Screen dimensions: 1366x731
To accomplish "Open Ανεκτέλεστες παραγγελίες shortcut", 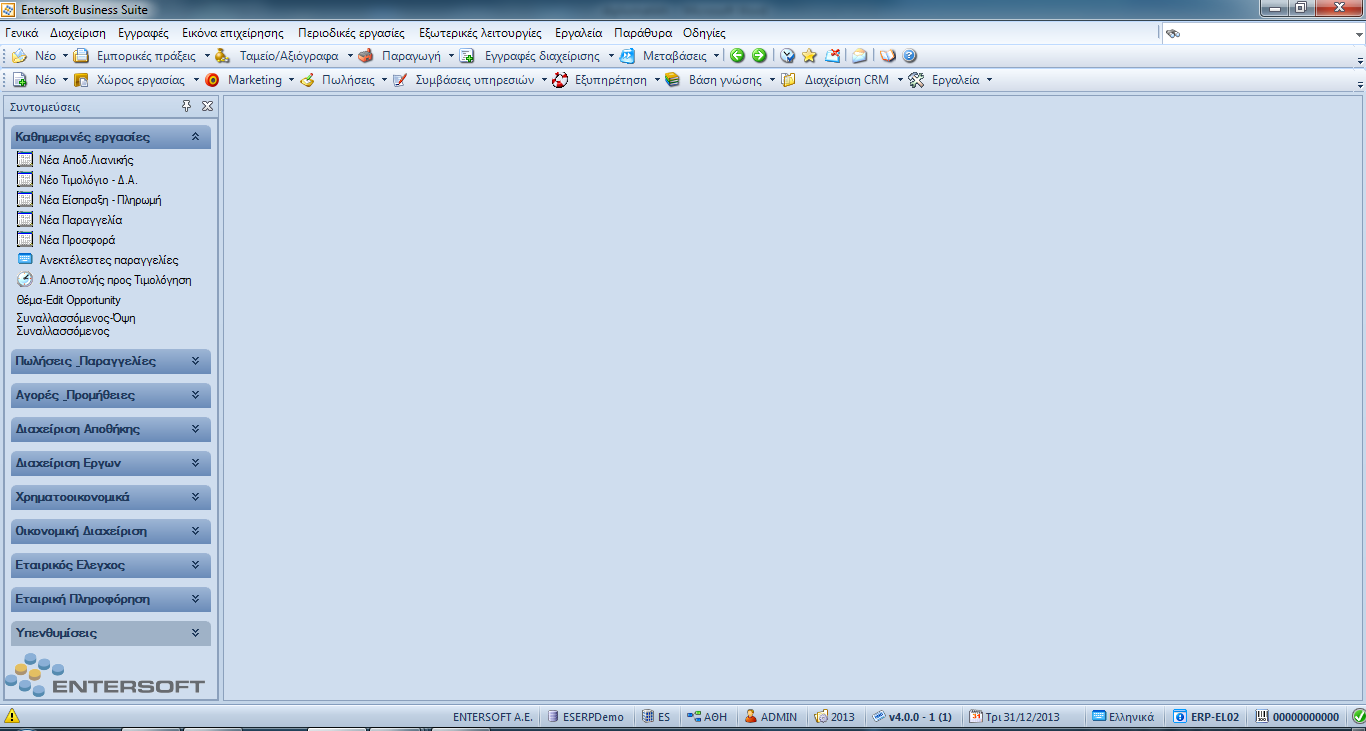I will pos(98,260).
